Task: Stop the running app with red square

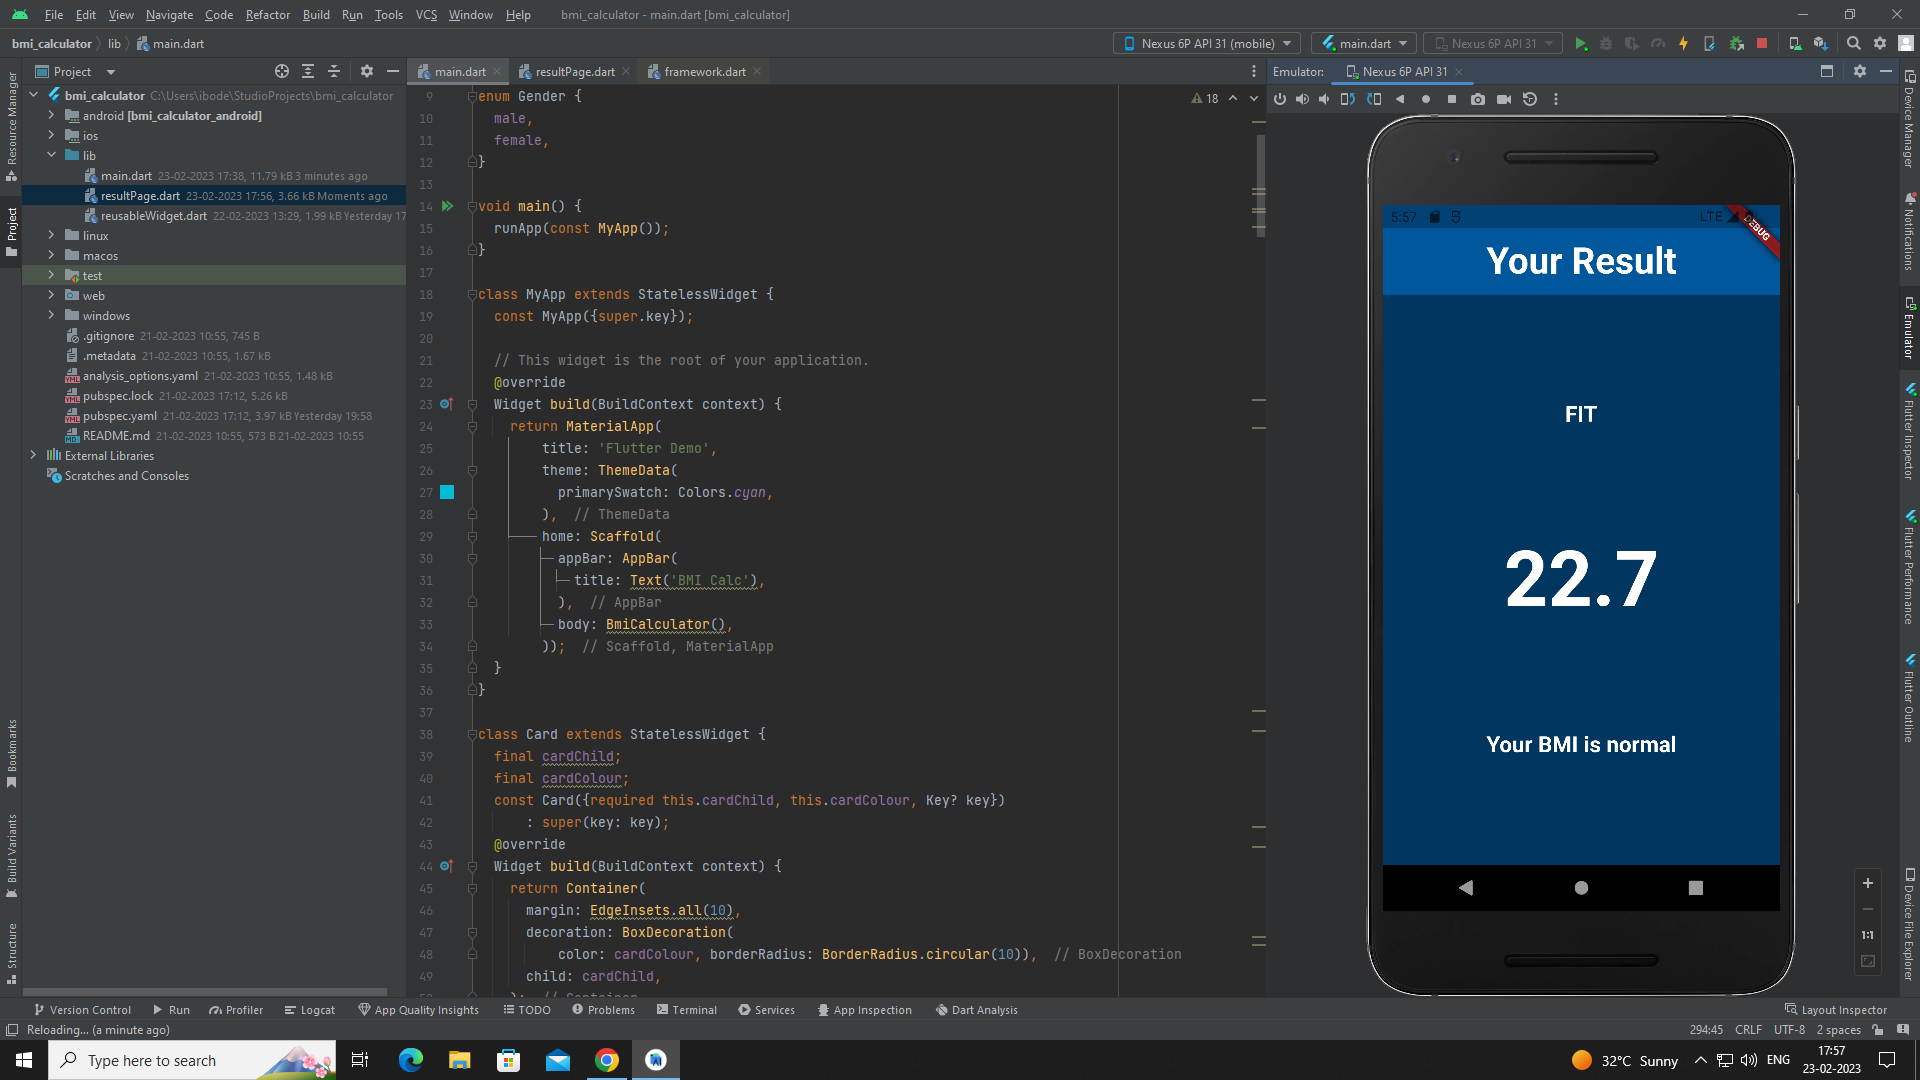Action: pyautogui.click(x=1762, y=44)
